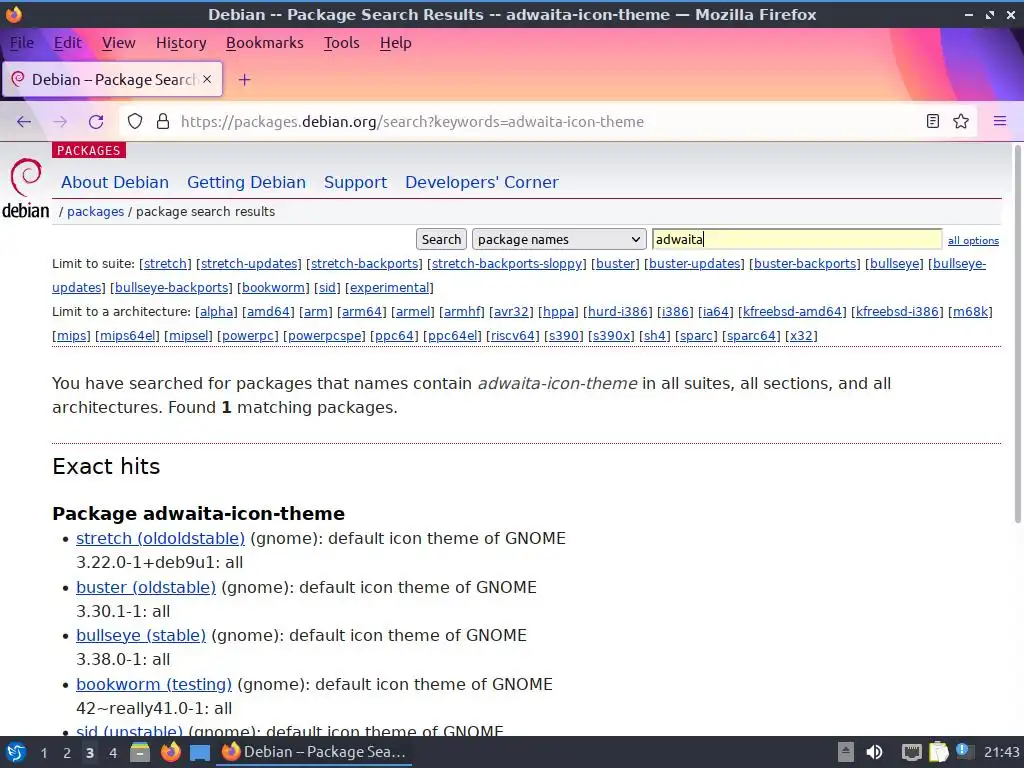
Task: Open the tracking protection shield icon
Action: point(135,121)
